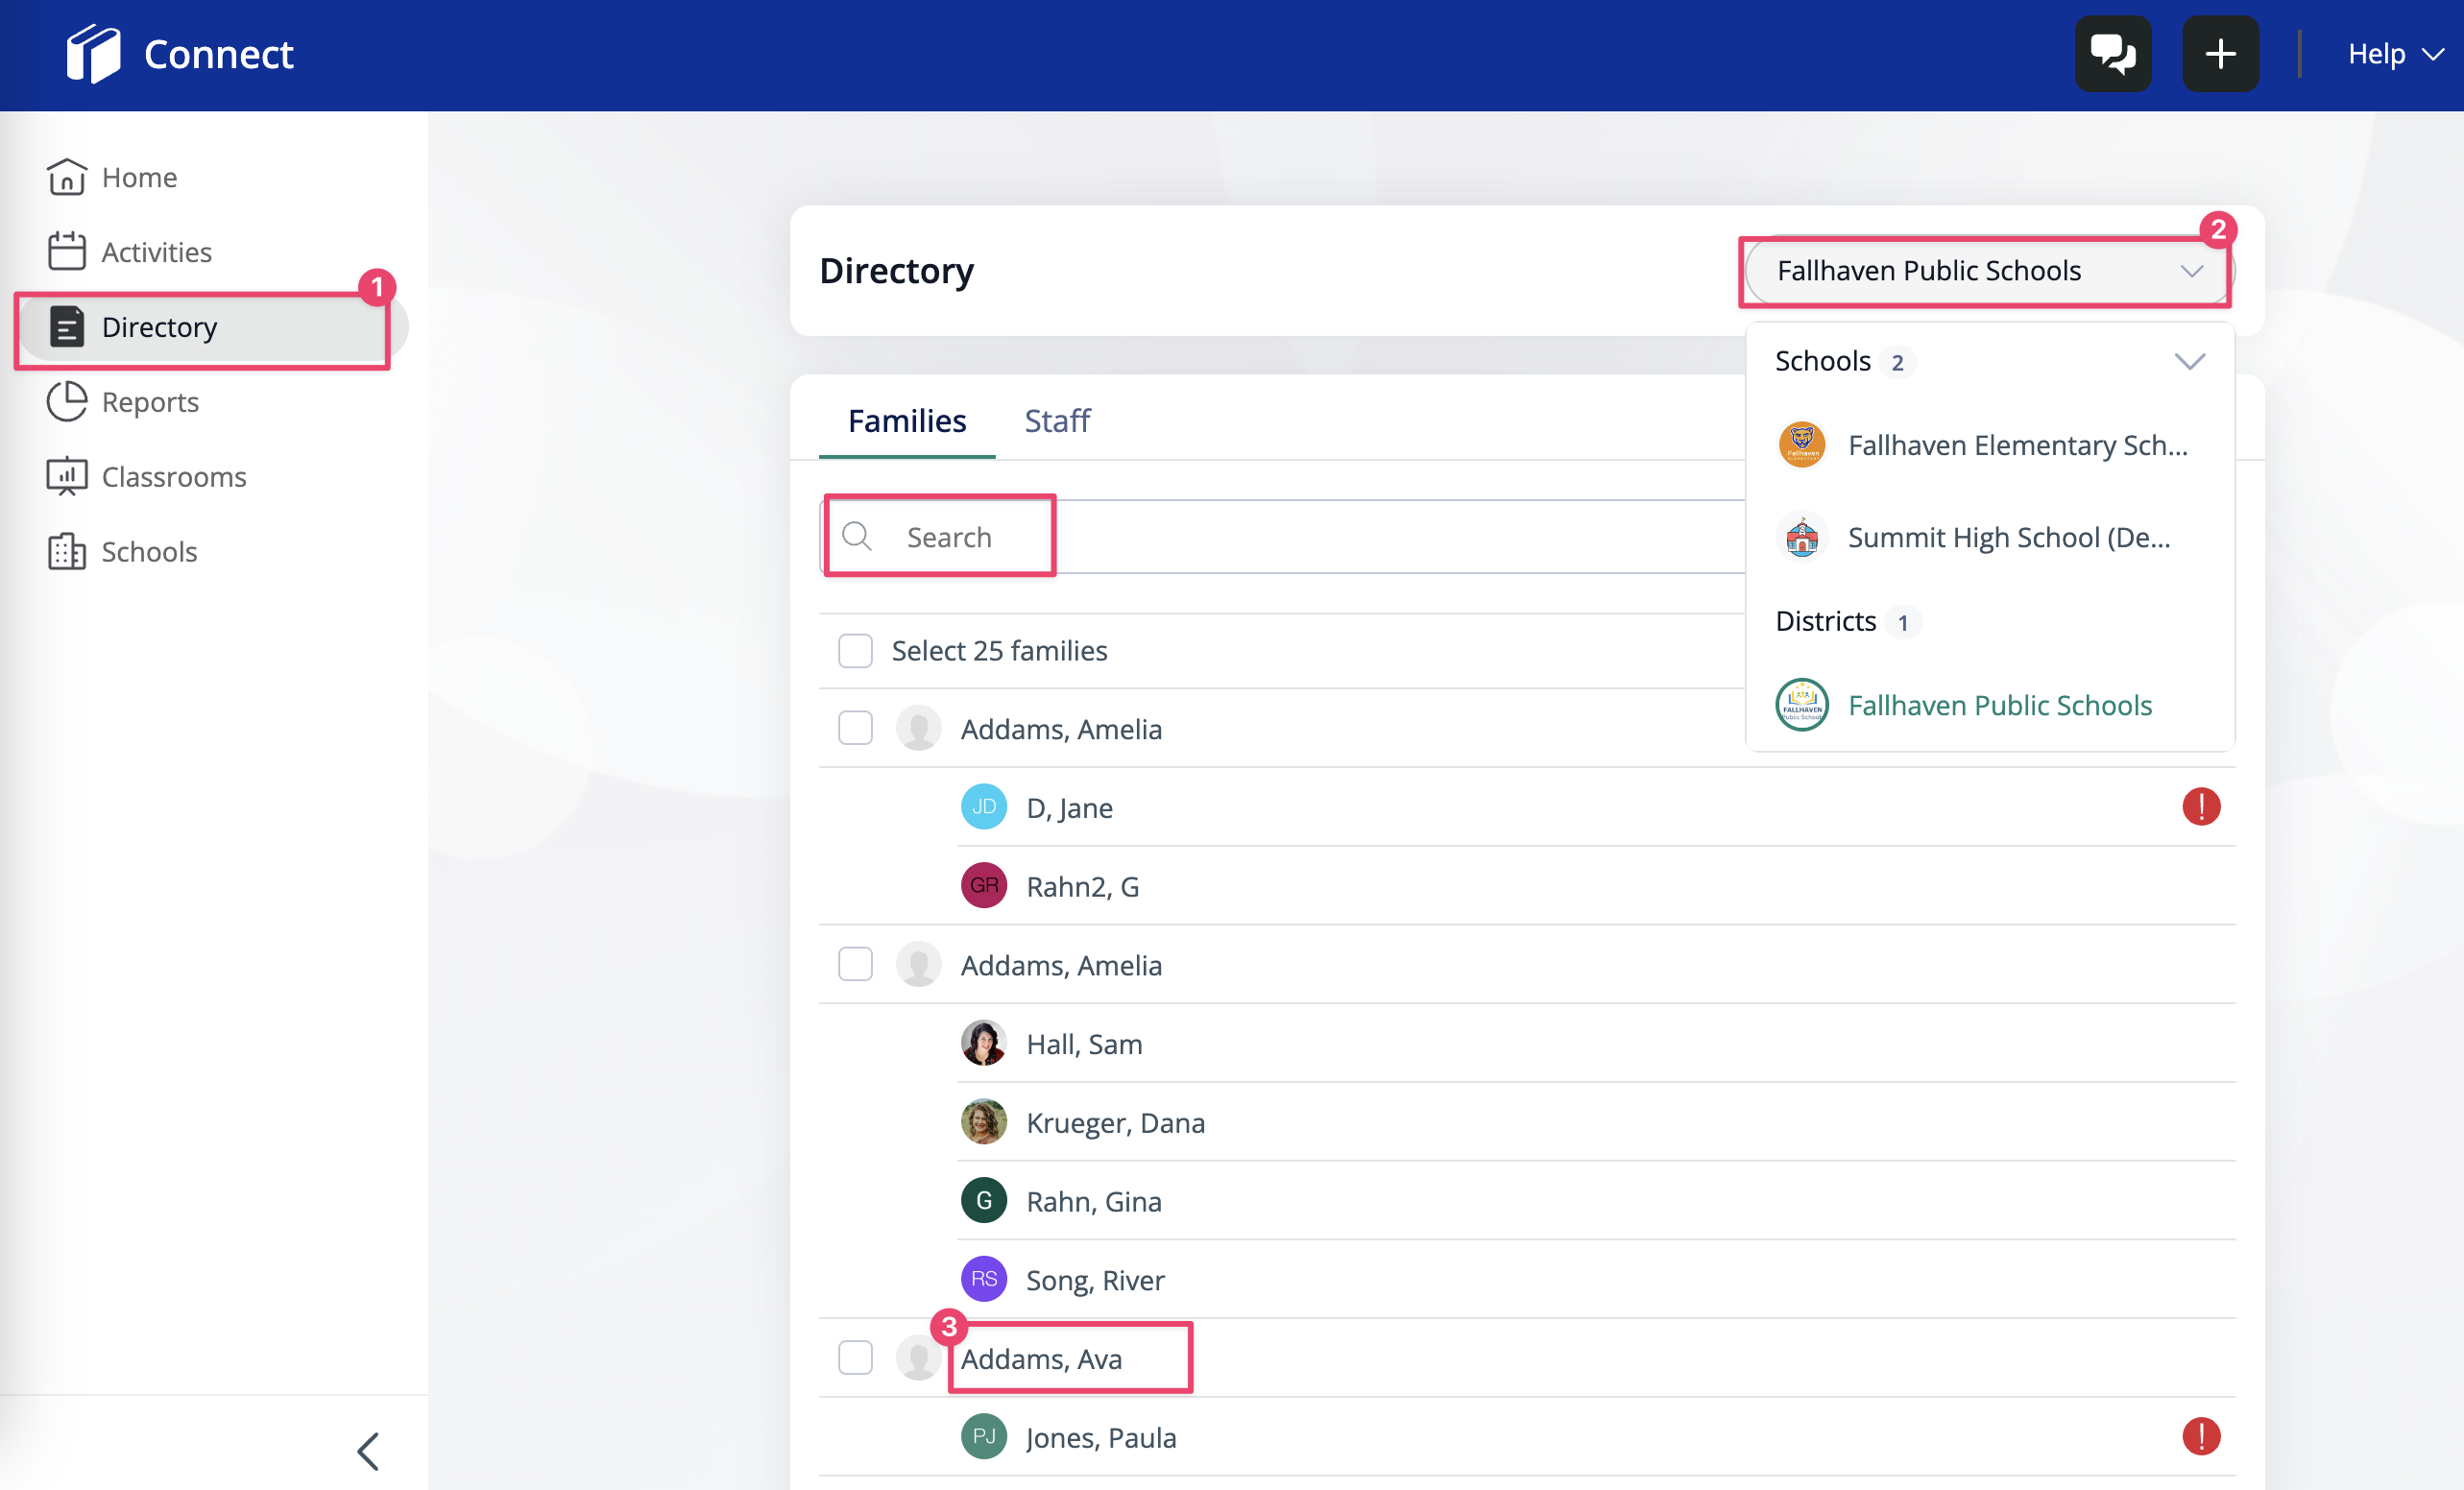Open Rahn2, G contact

(1083, 887)
